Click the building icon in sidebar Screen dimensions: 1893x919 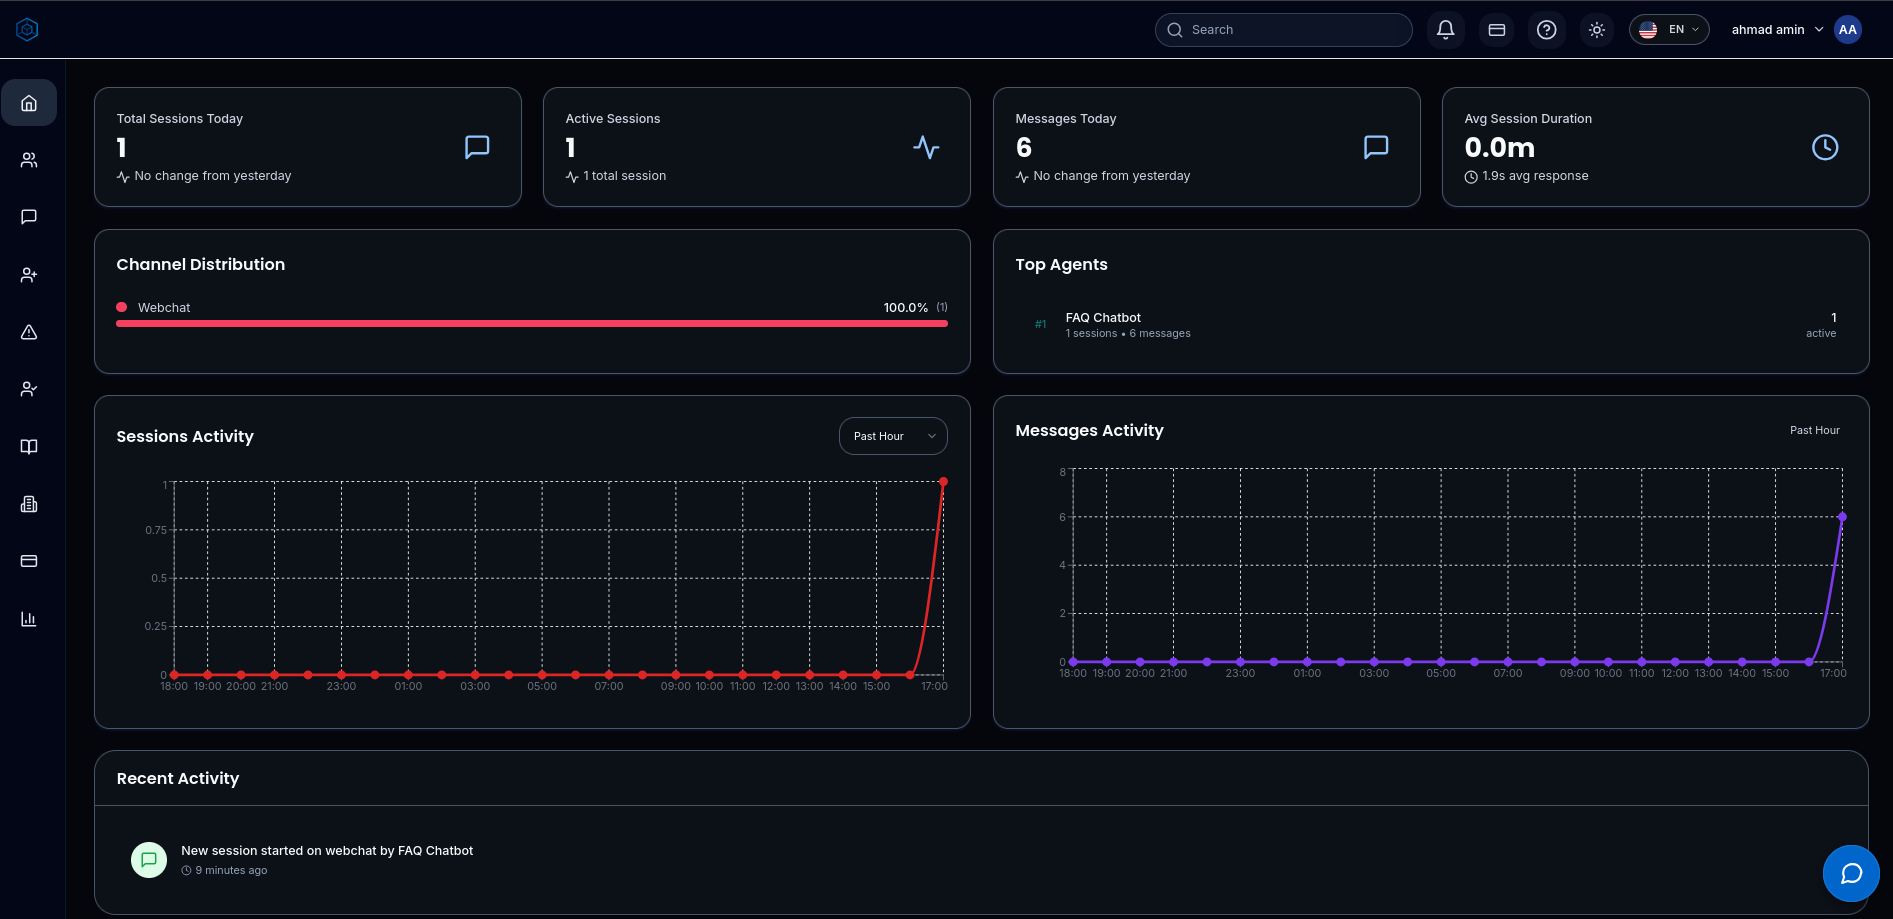pos(29,504)
